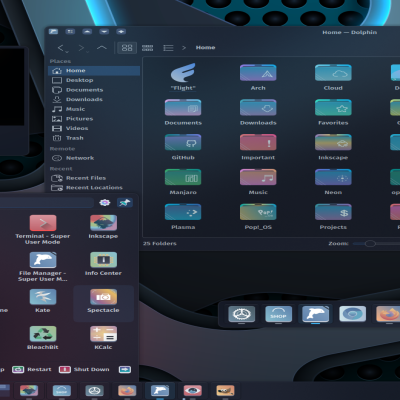Select Network under Remote

coord(94,158)
